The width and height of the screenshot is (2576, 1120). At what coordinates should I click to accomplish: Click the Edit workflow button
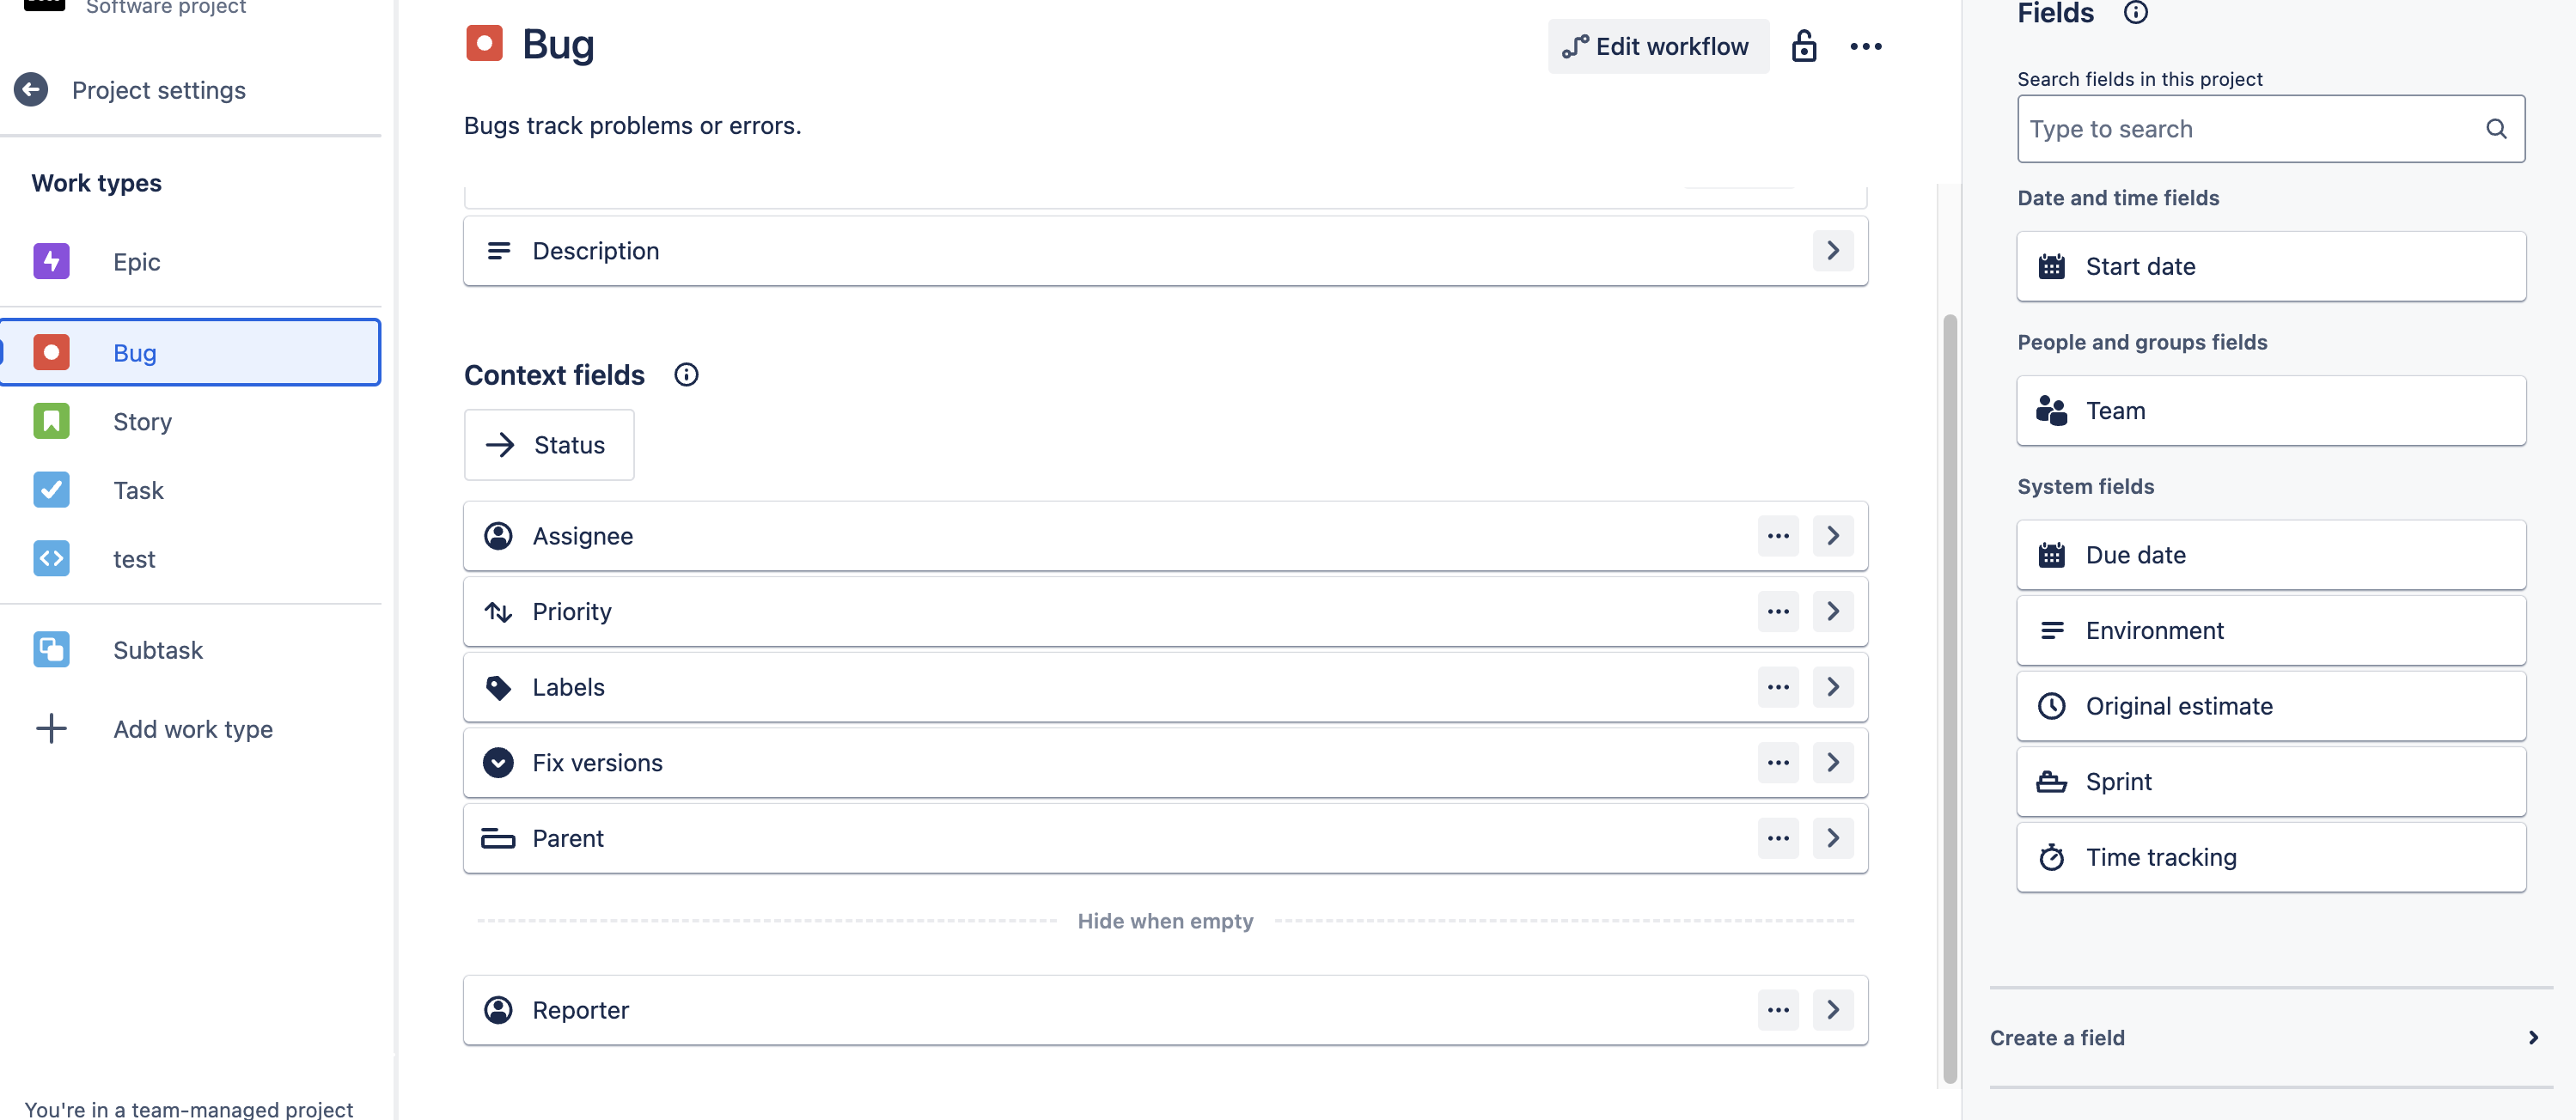[x=1658, y=46]
